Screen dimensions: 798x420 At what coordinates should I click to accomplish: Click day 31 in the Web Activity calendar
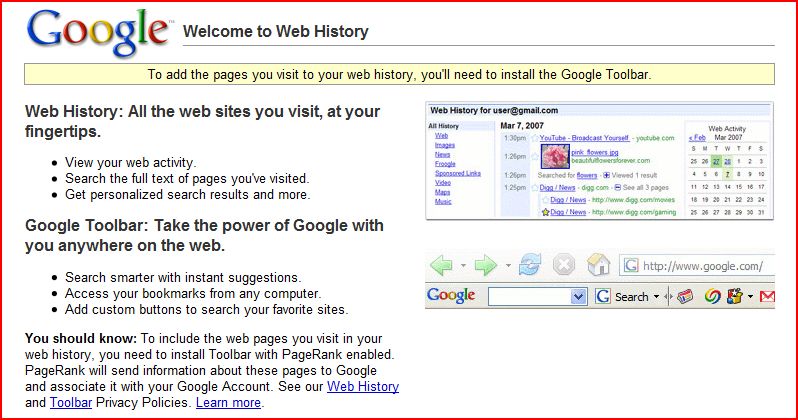pyautogui.click(x=761, y=212)
